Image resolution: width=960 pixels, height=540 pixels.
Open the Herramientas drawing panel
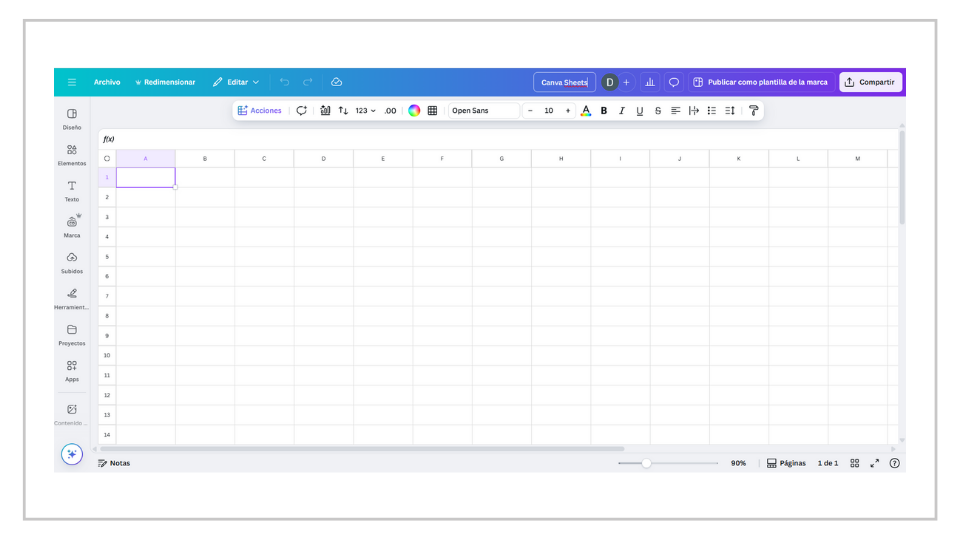point(72,299)
